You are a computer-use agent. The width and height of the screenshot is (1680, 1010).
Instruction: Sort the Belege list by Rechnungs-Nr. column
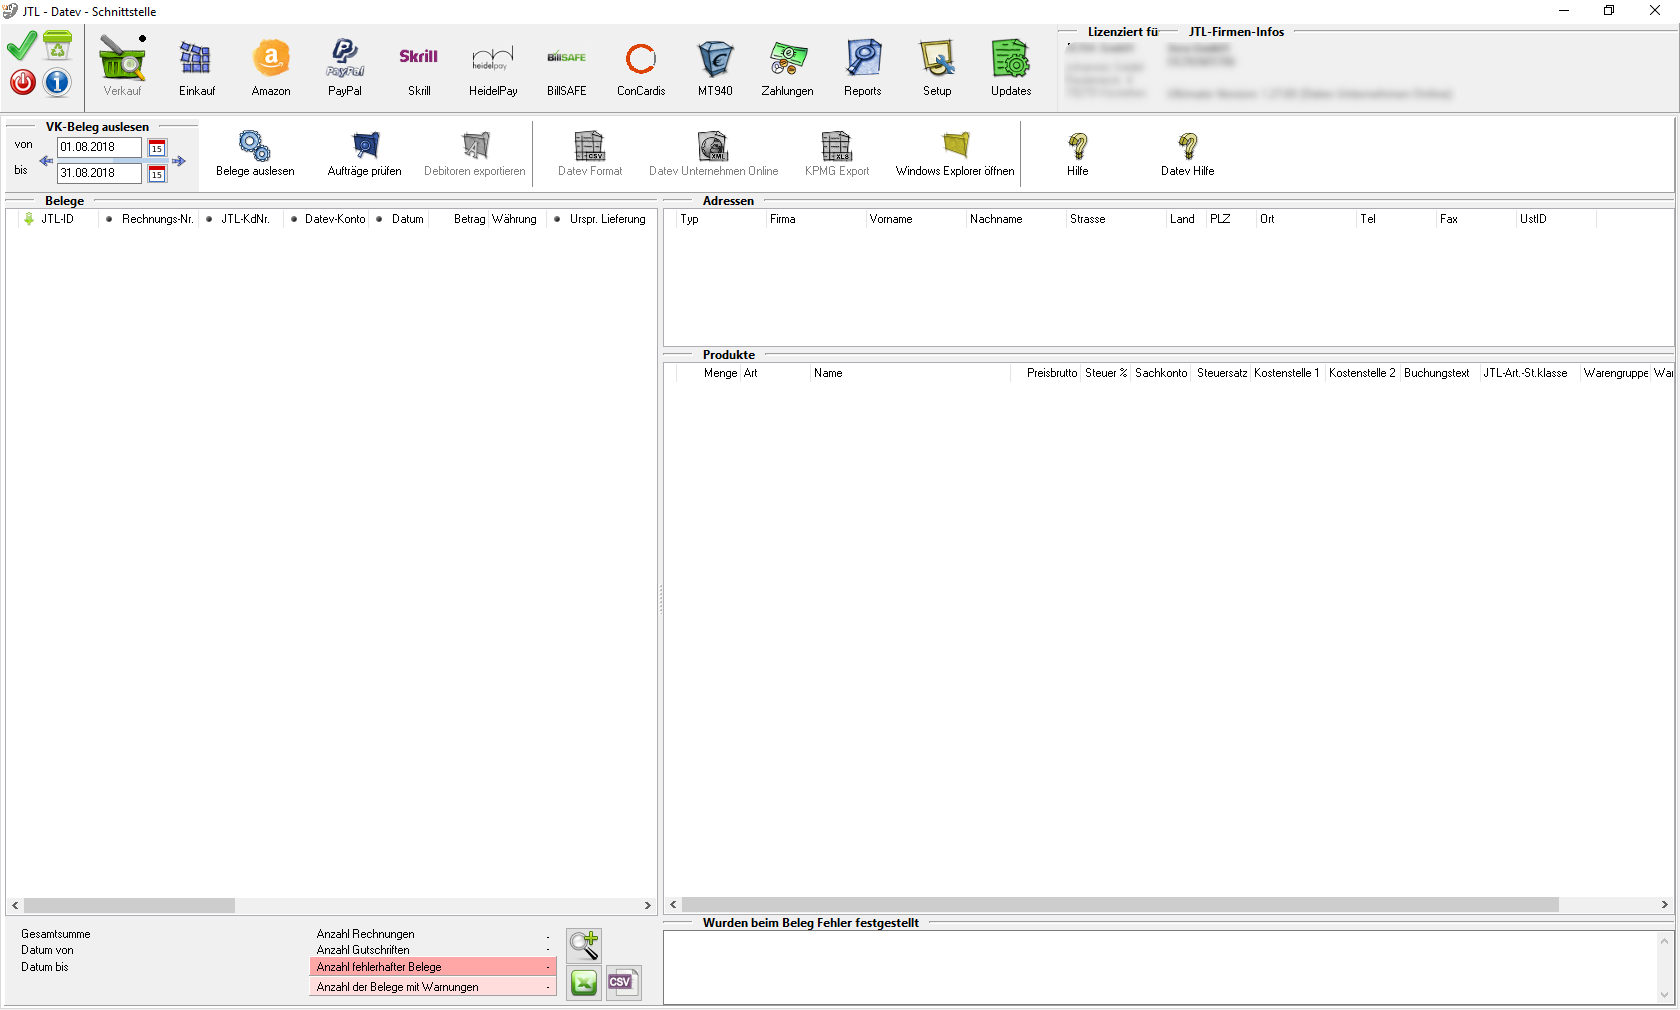click(x=156, y=219)
